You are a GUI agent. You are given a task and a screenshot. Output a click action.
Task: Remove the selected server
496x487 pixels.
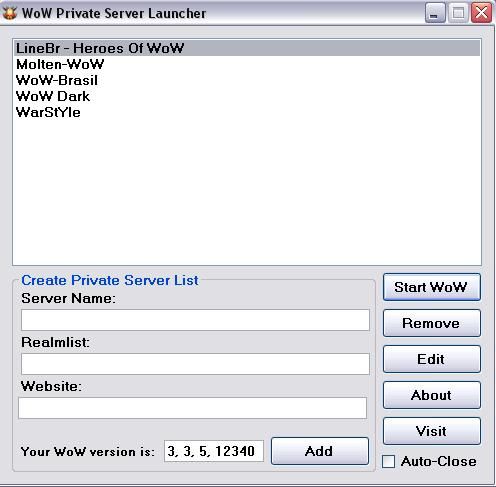[432, 323]
